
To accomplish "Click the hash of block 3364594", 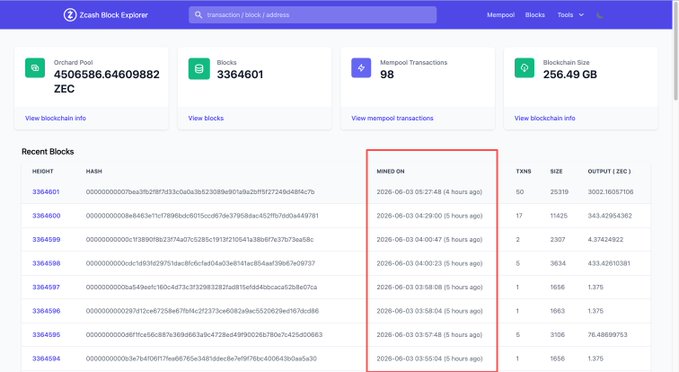I will [201, 358].
